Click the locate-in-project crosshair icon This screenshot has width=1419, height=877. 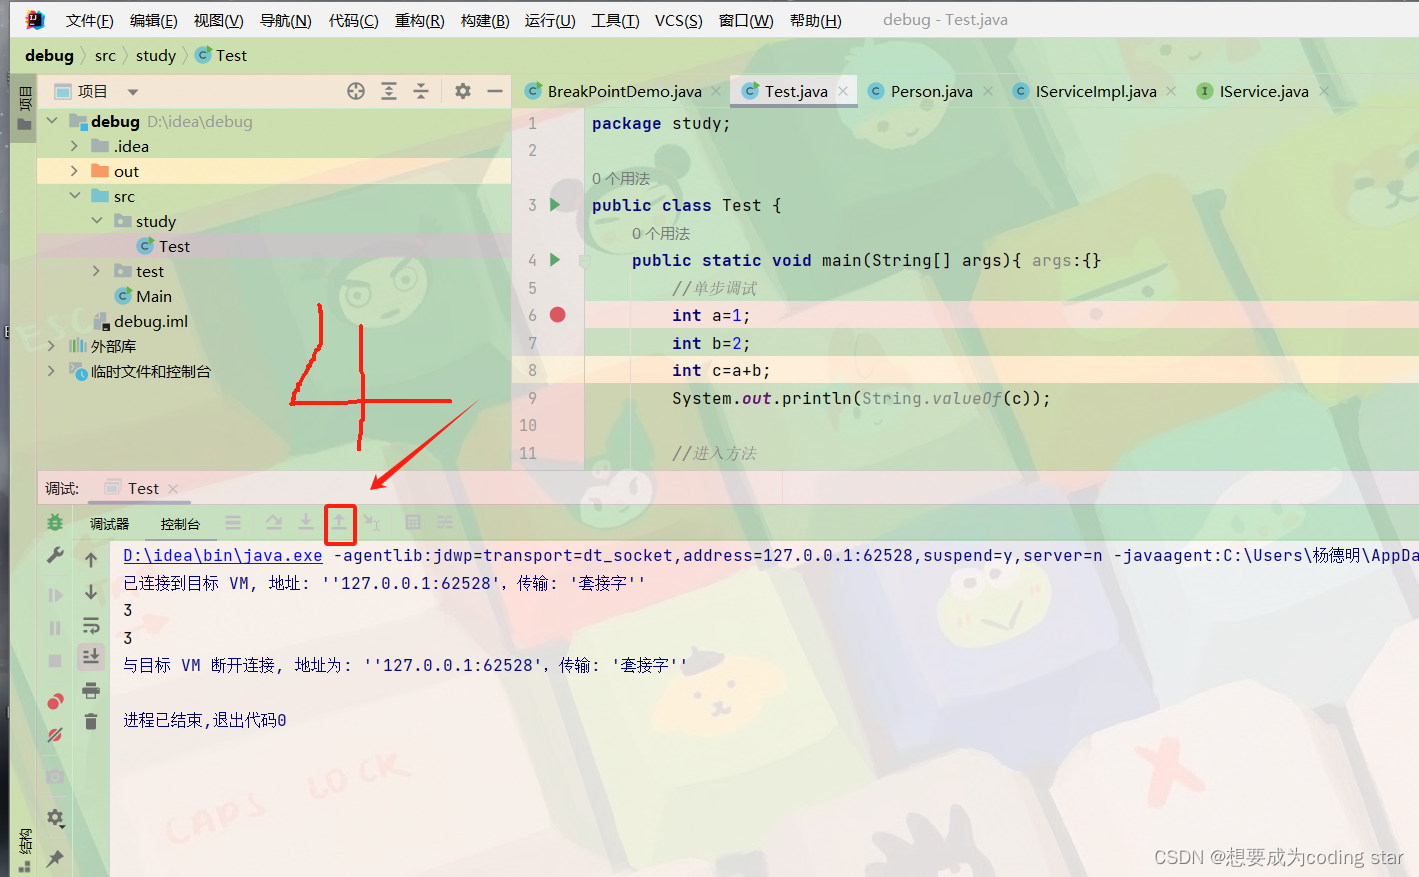[356, 91]
